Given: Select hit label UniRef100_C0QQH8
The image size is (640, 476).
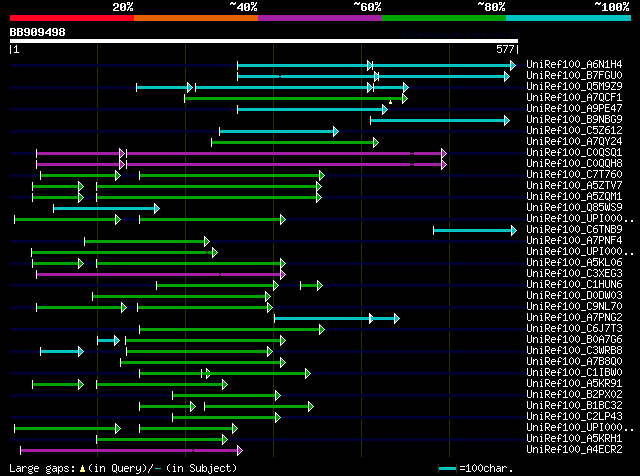Looking at the screenshot, I should coord(574,164).
